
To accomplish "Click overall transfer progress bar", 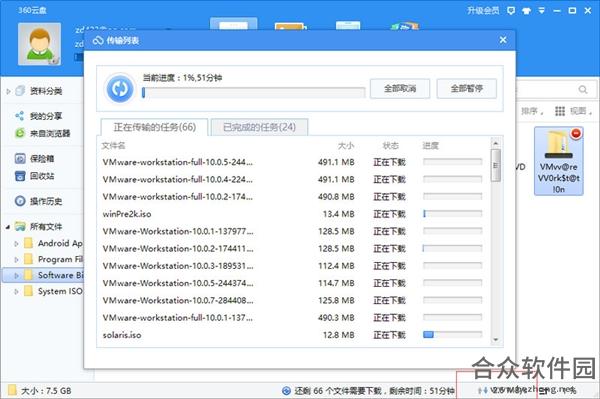I will pyautogui.click(x=253, y=93).
